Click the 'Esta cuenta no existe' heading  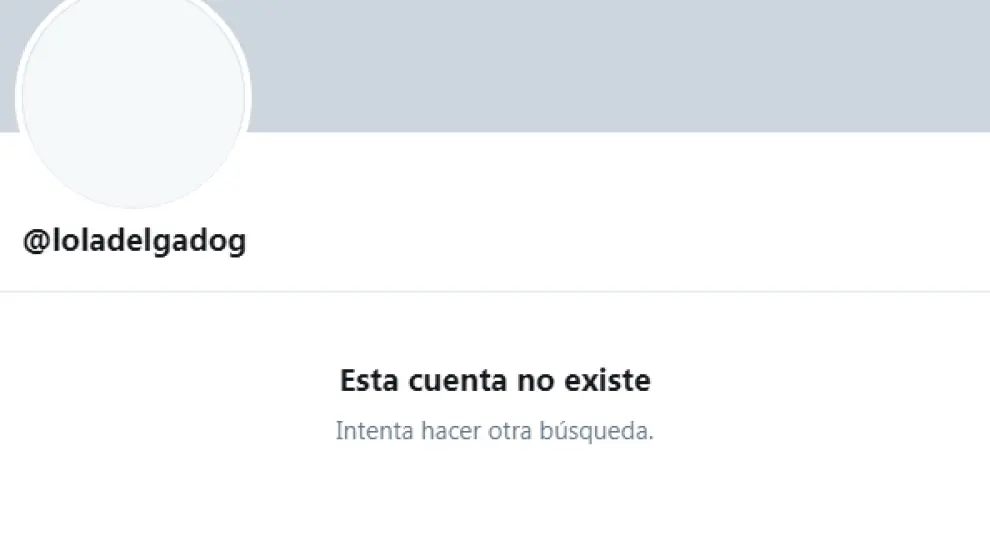(495, 380)
